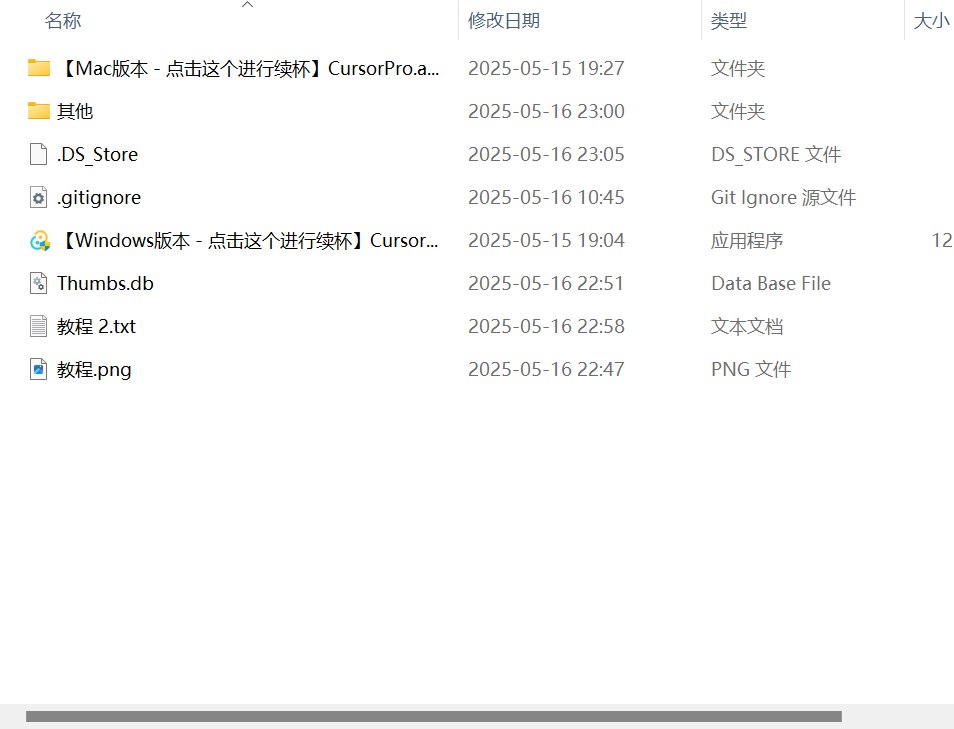Screen dimensions: 954x729
Task: Click the 教程.png image file icon
Action: (38, 369)
